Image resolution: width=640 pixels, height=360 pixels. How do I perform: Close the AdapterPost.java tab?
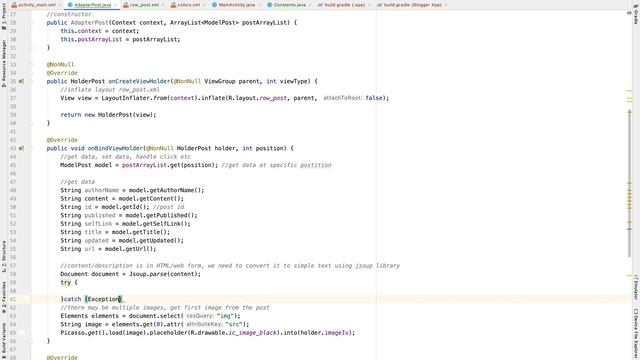point(115,5)
